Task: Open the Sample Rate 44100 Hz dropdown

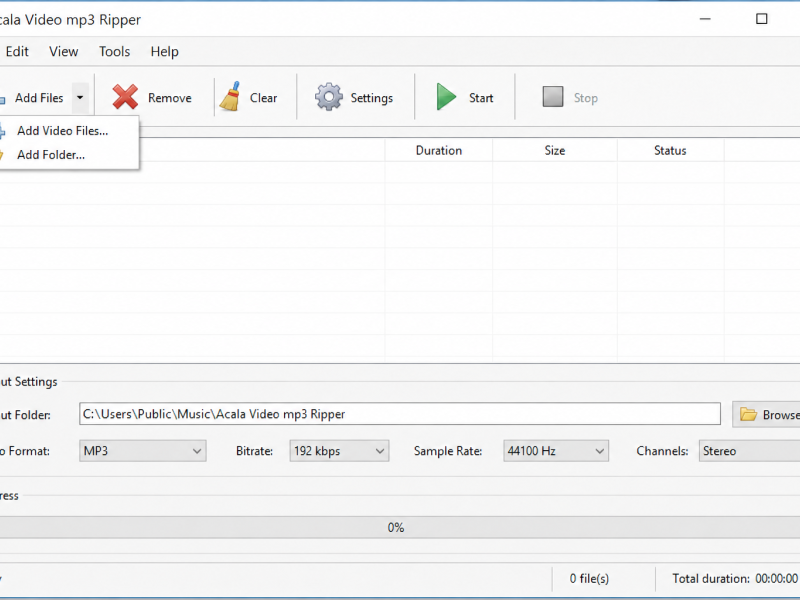Action: point(556,451)
